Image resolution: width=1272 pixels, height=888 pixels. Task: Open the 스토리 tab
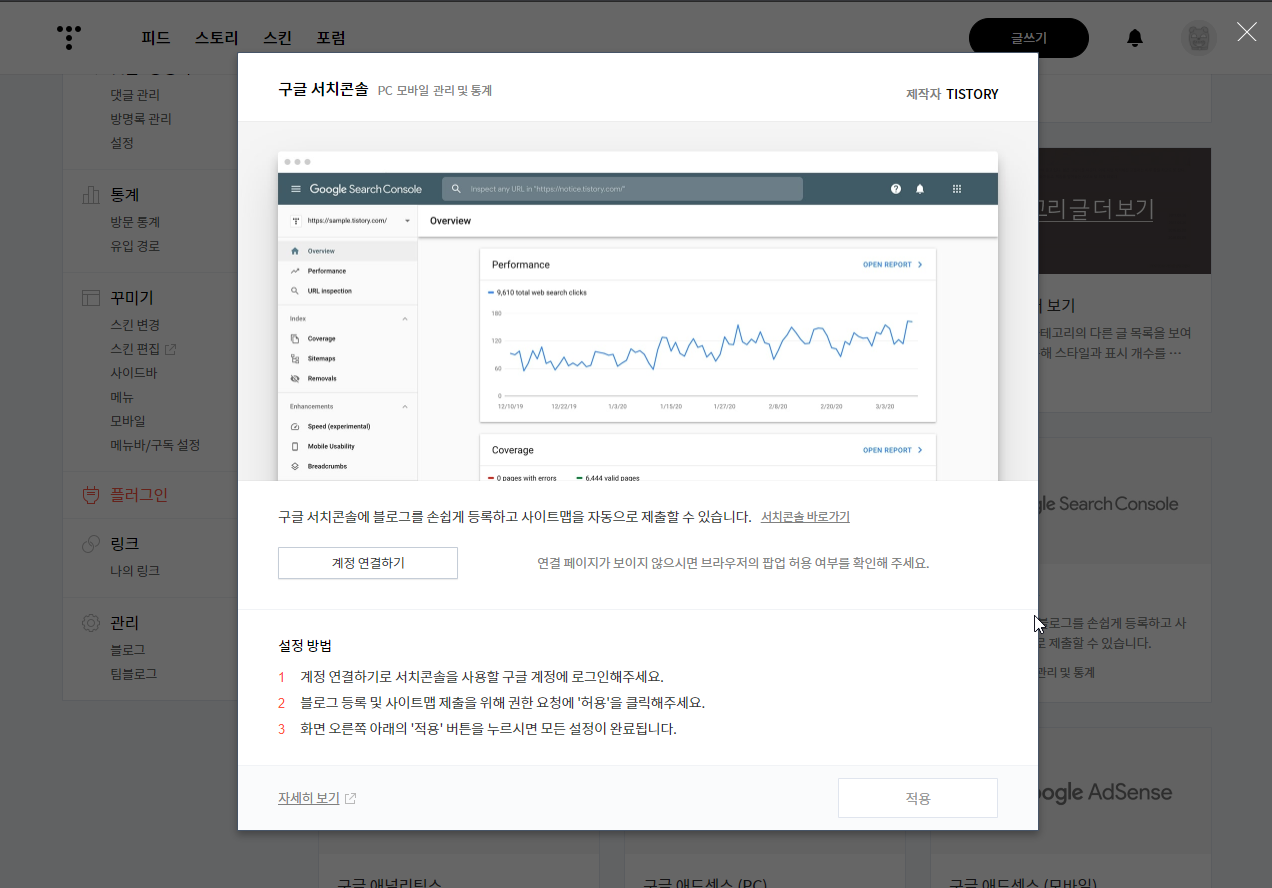click(x=217, y=38)
